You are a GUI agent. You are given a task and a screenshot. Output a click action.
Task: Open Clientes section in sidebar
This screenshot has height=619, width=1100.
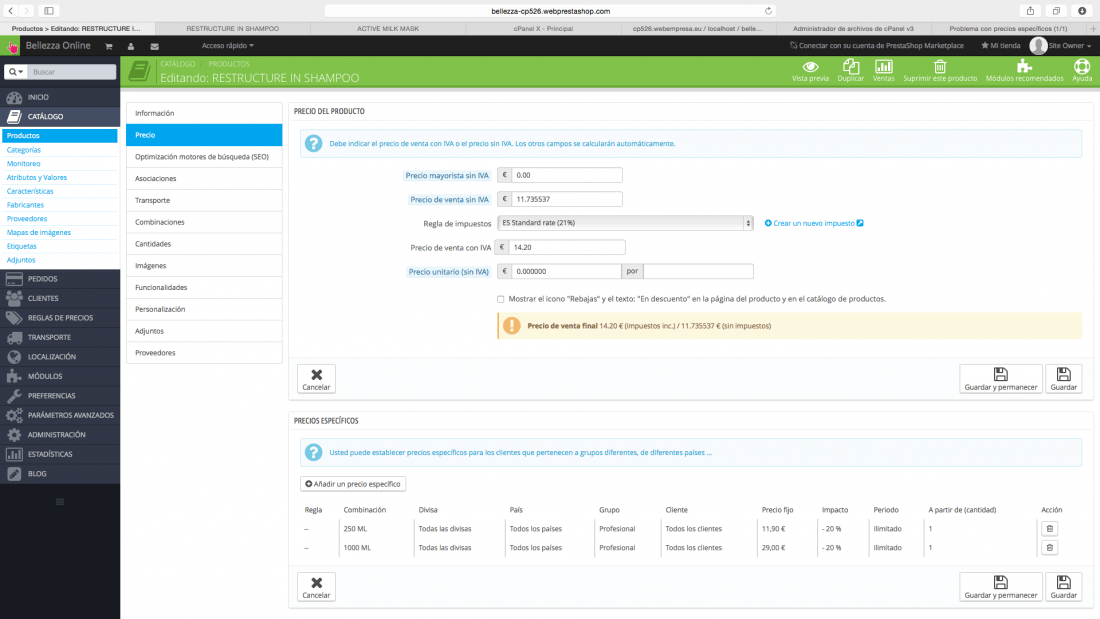(x=60, y=298)
